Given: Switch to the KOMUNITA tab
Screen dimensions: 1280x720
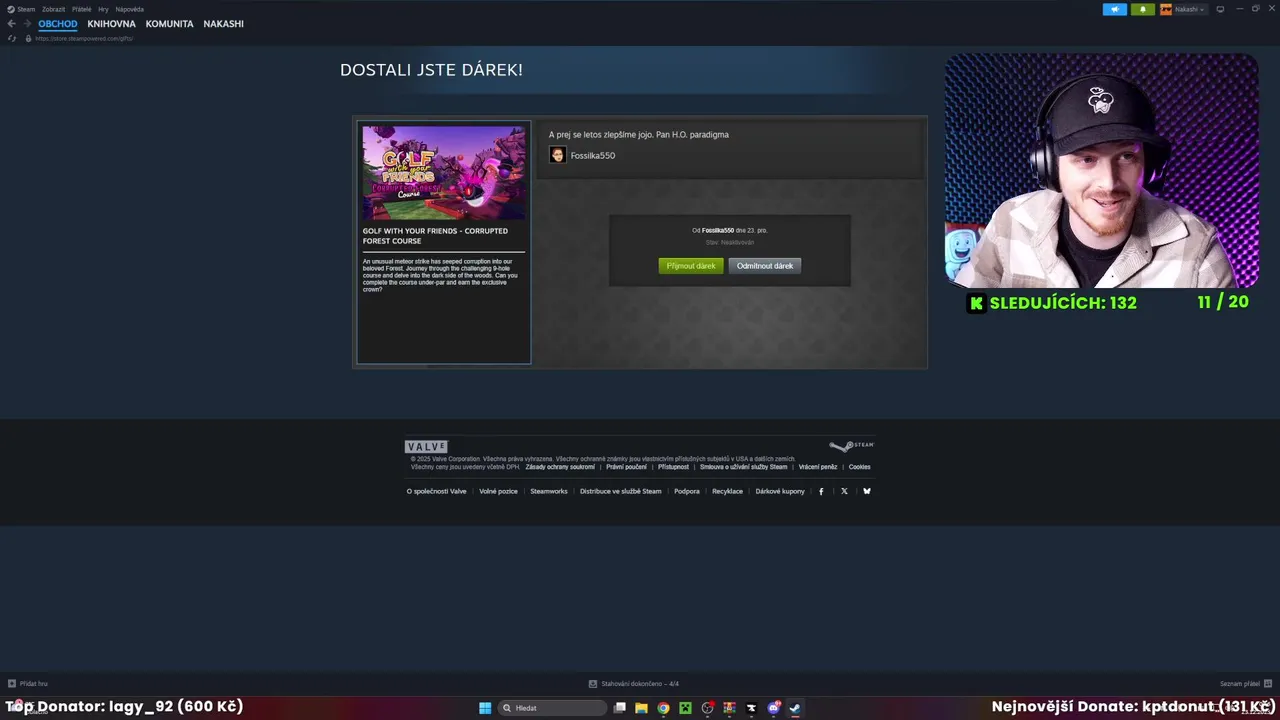Looking at the screenshot, I should [169, 24].
